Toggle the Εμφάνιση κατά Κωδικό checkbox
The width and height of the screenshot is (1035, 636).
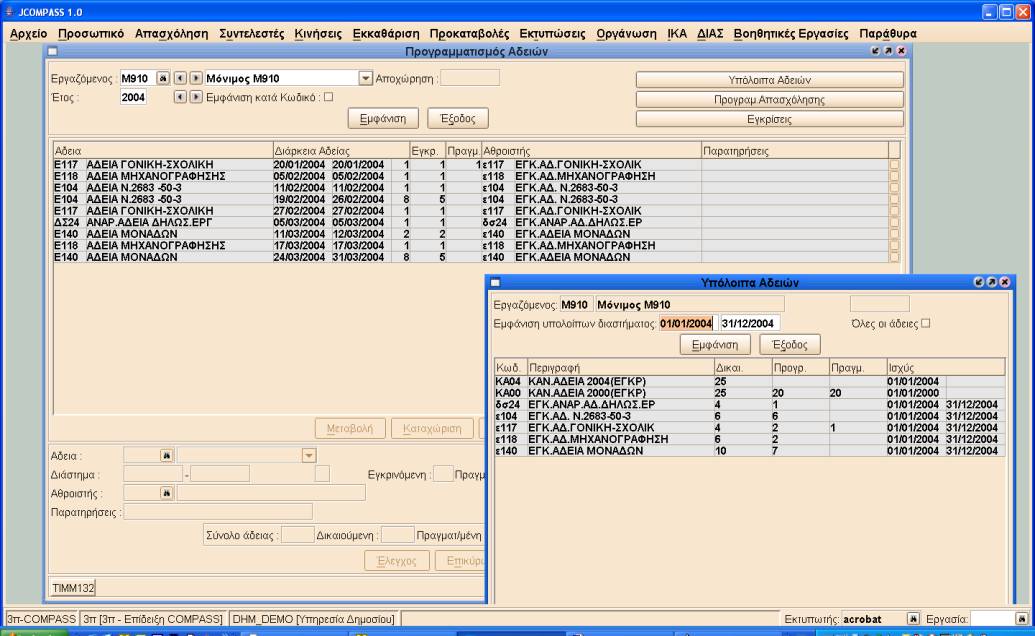click(329, 97)
